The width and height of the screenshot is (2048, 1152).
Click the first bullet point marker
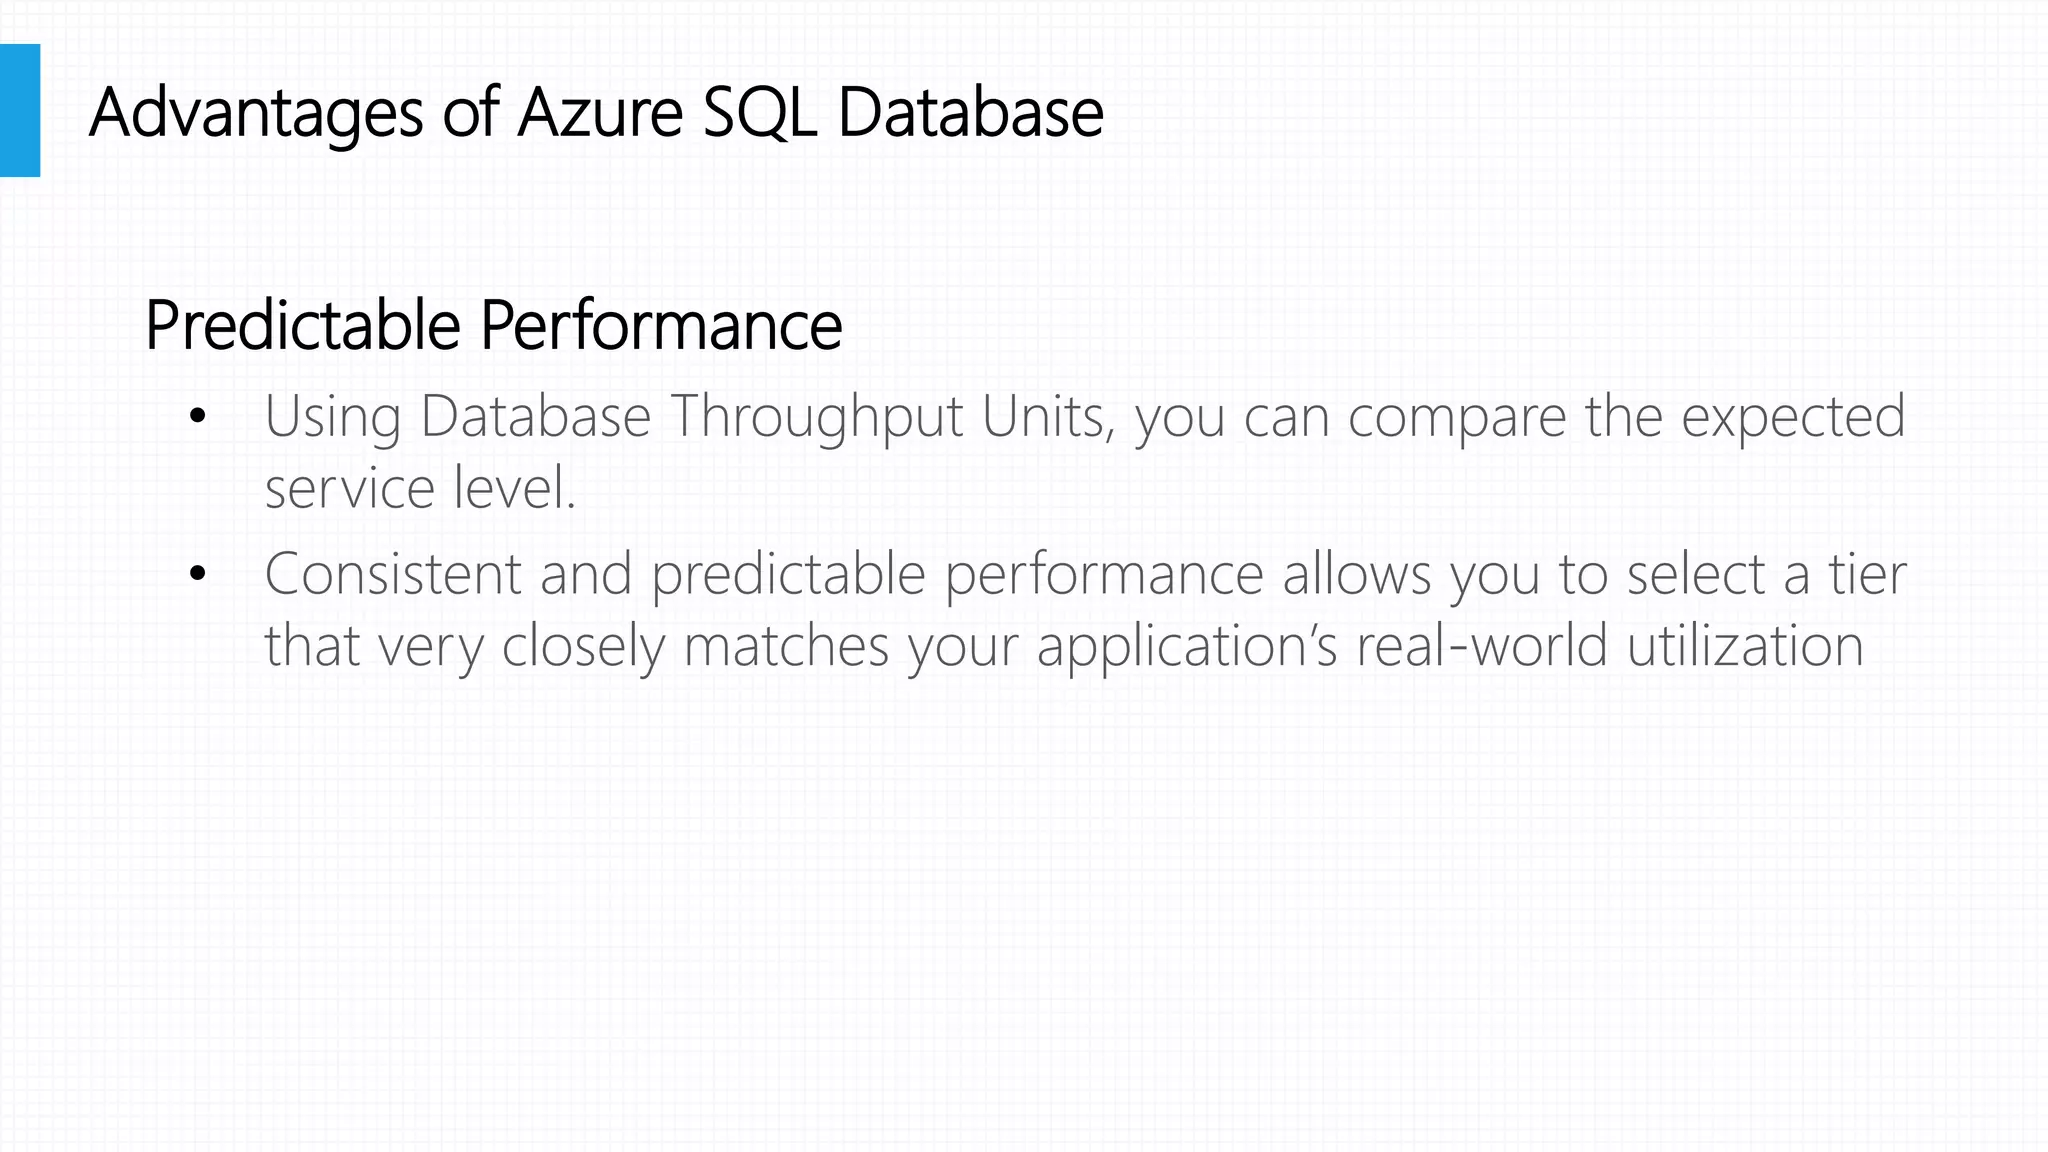coord(197,416)
